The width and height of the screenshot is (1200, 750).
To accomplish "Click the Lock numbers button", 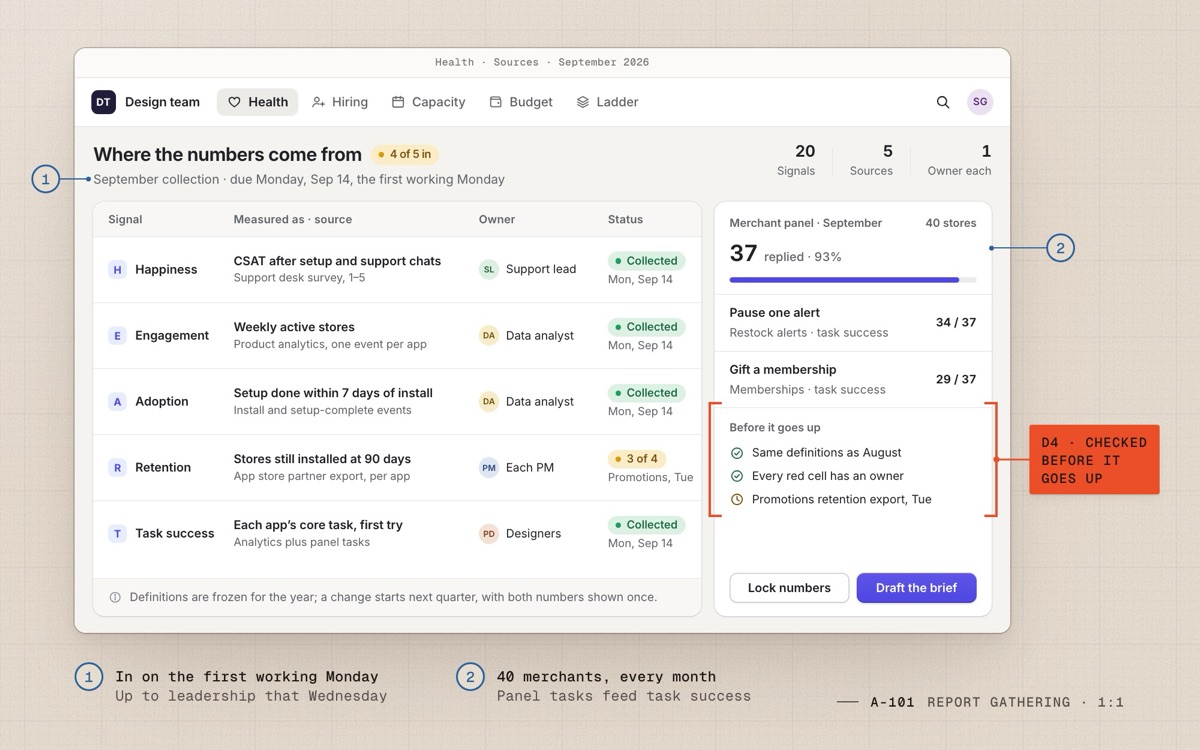I will tap(789, 588).
